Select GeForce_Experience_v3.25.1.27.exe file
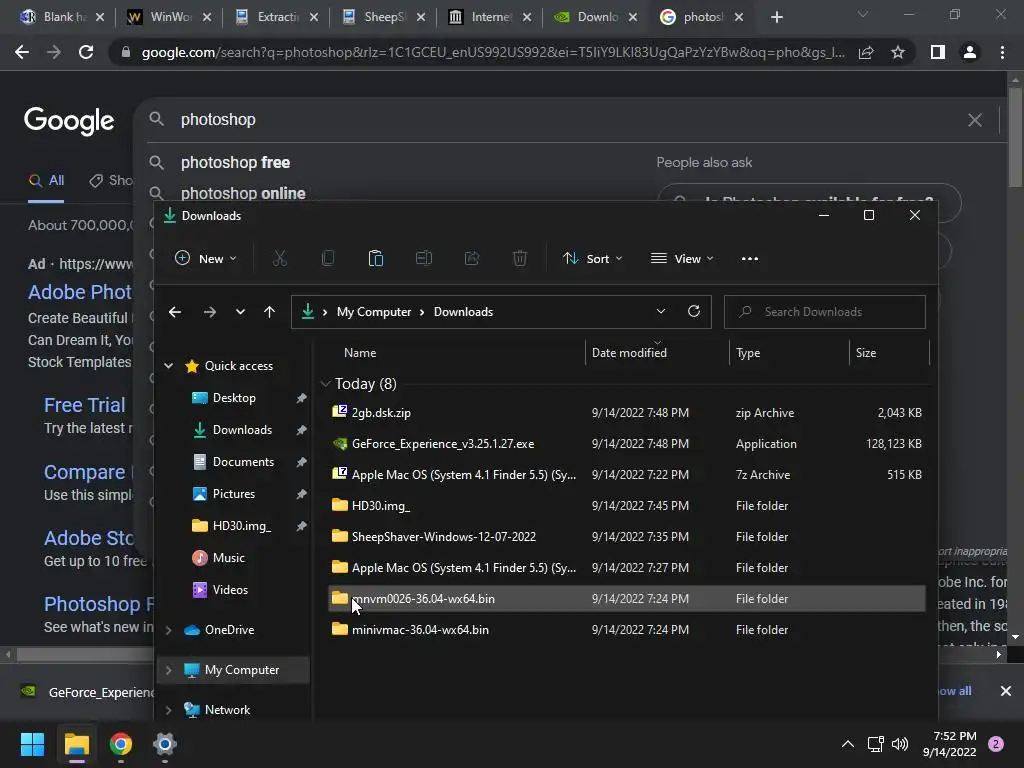Screen dimensions: 1024x768 (442, 444)
